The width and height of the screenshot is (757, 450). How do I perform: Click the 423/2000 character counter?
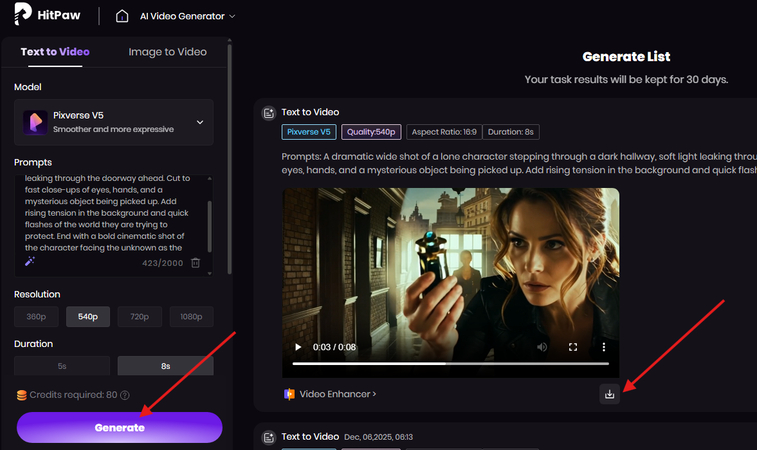pyautogui.click(x=163, y=263)
